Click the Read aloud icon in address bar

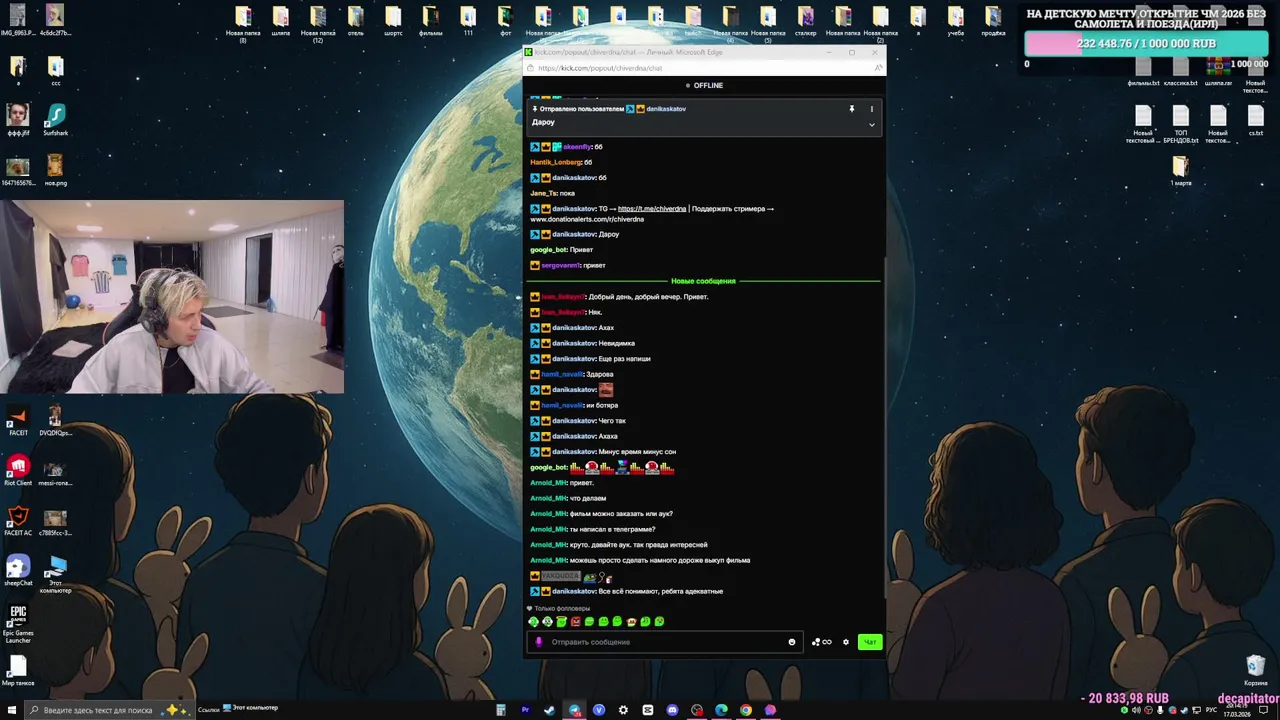(x=877, y=68)
